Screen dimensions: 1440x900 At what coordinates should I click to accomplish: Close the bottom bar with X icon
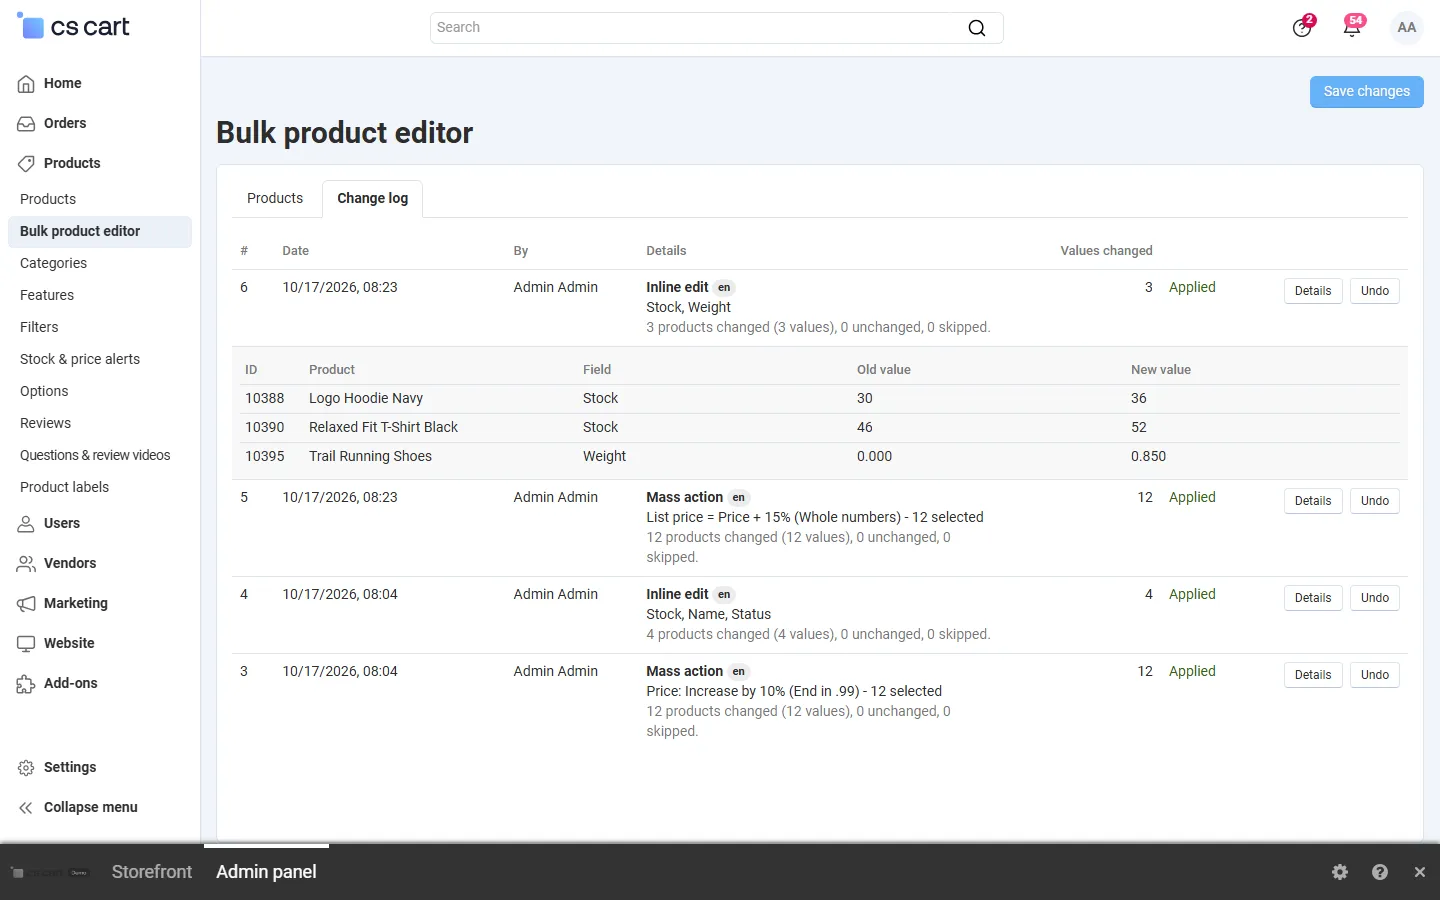click(x=1420, y=872)
